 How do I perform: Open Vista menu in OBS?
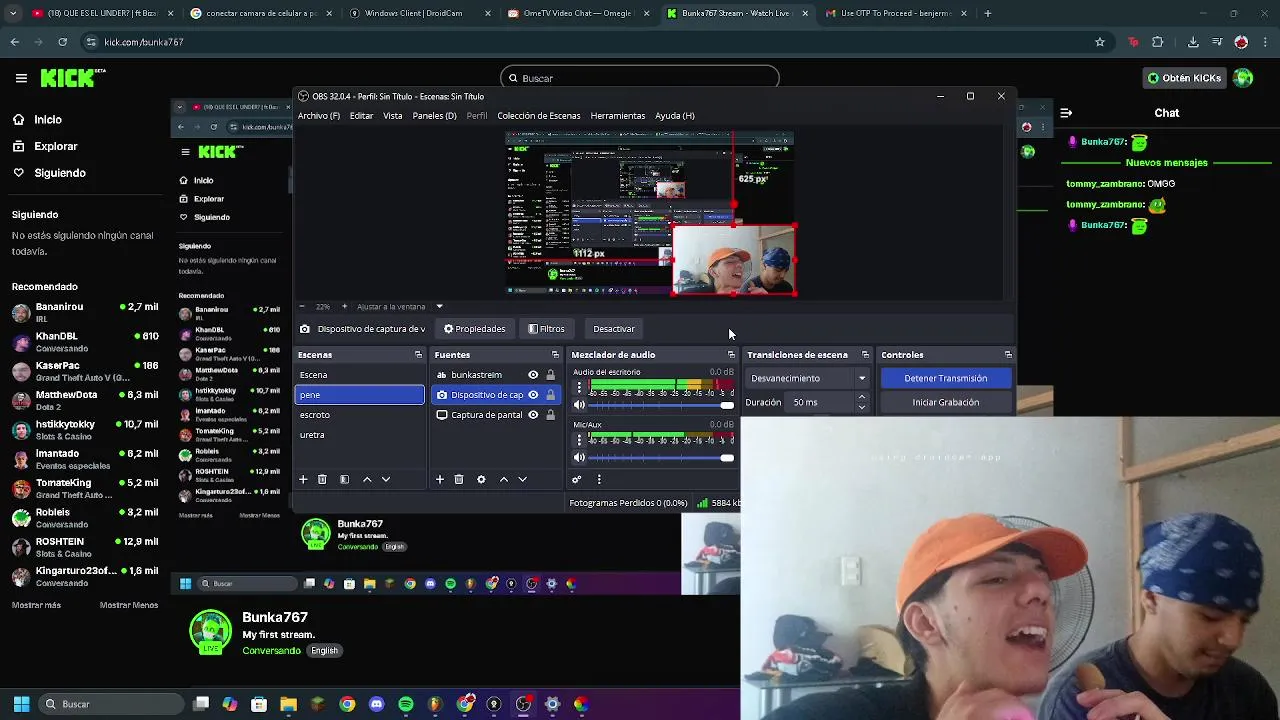(x=393, y=116)
